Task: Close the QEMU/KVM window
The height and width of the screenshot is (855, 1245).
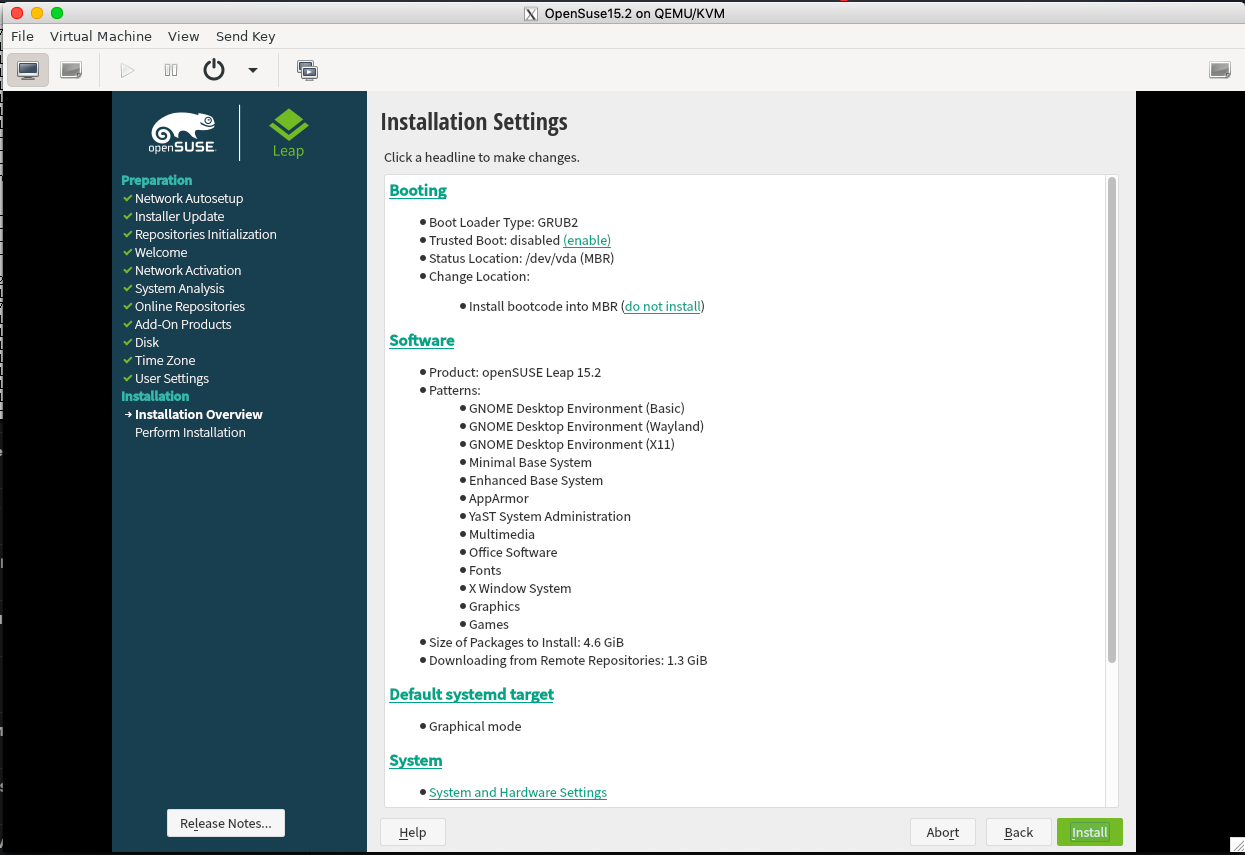Action: pyautogui.click(x=16, y=13)
